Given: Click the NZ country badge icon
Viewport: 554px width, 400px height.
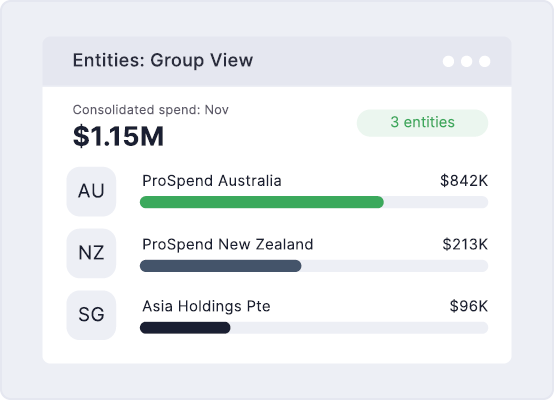Looking at the screenshot, I should click(x=91, y=253).
